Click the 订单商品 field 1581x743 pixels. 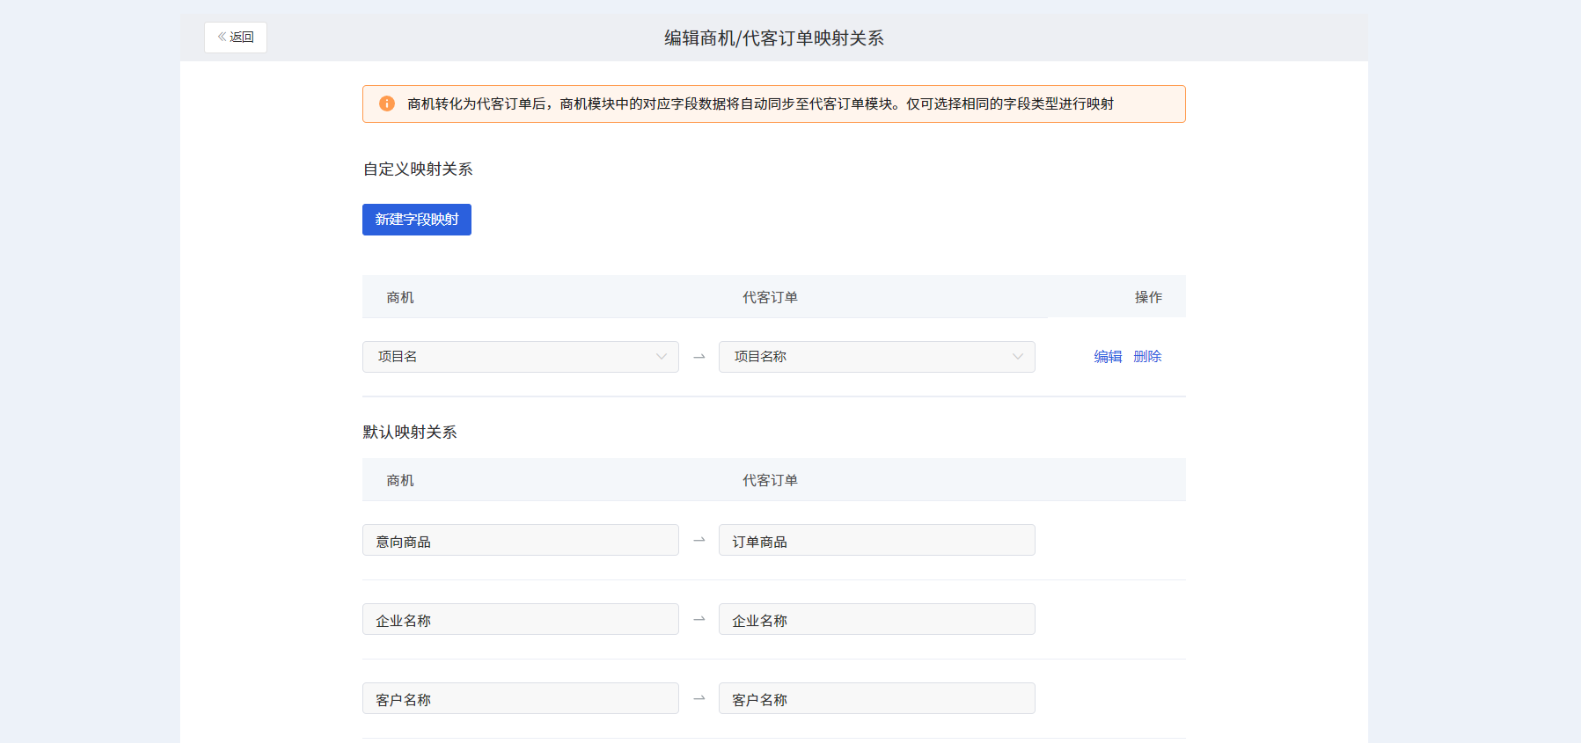[877, 541]
